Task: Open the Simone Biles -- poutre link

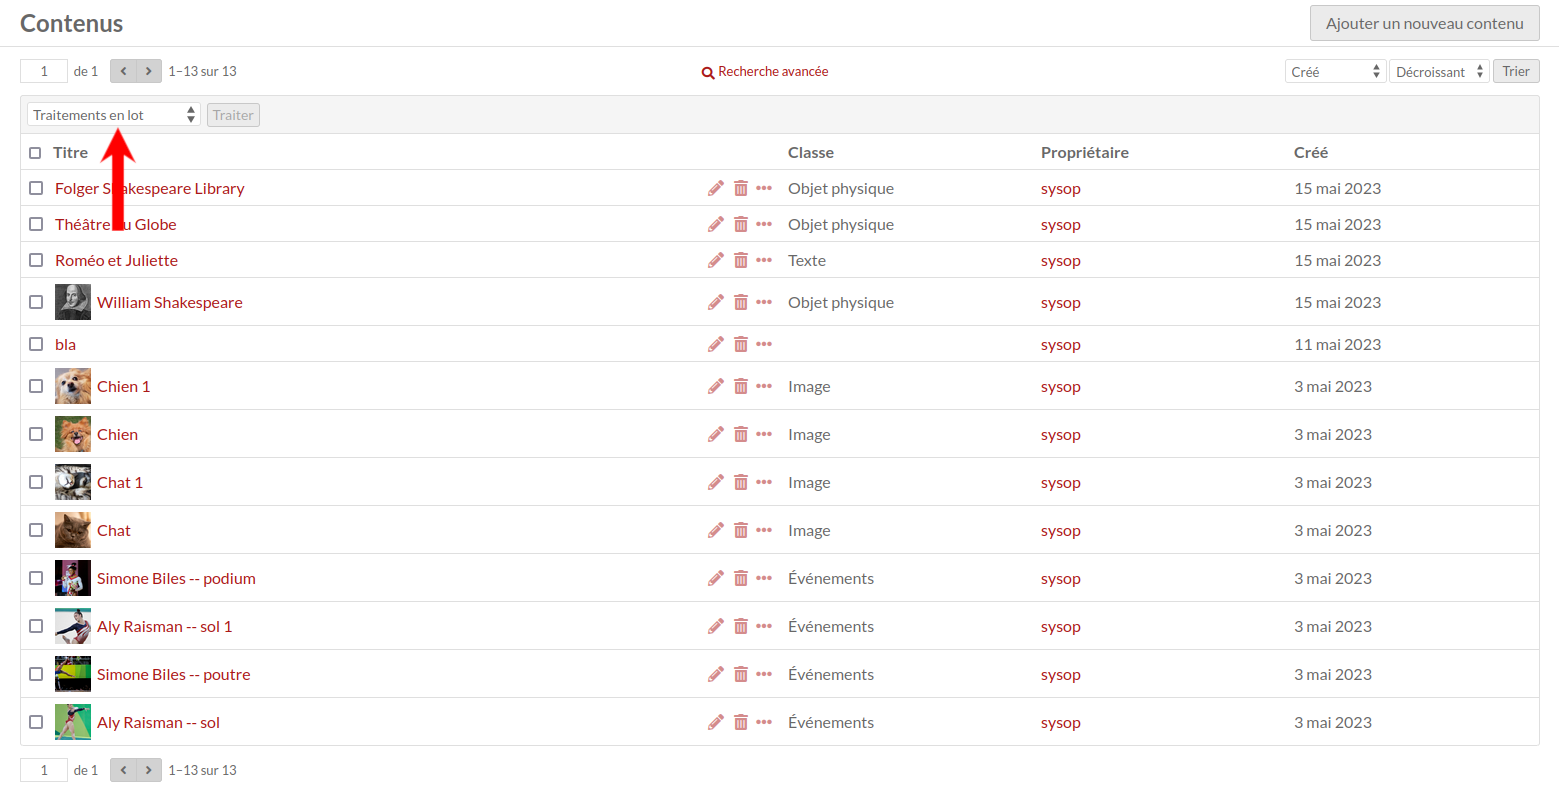Action: [x=174, y=674]
